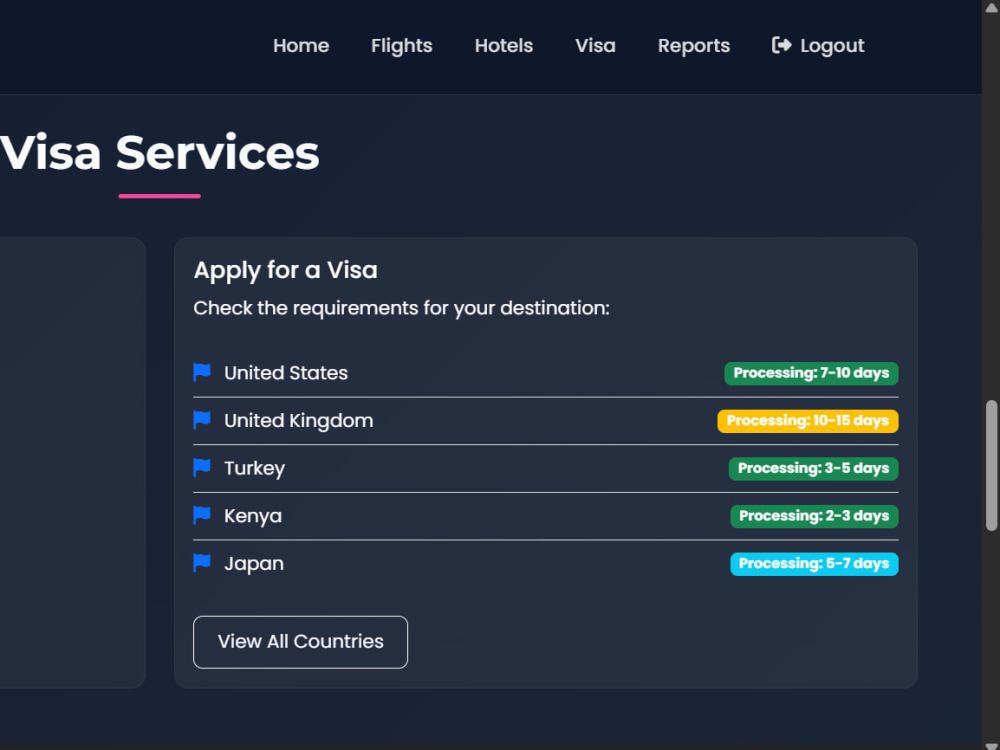Select the United Kingdom destination
Viewport: 1000px width, 750px height.
click(298, 421)
